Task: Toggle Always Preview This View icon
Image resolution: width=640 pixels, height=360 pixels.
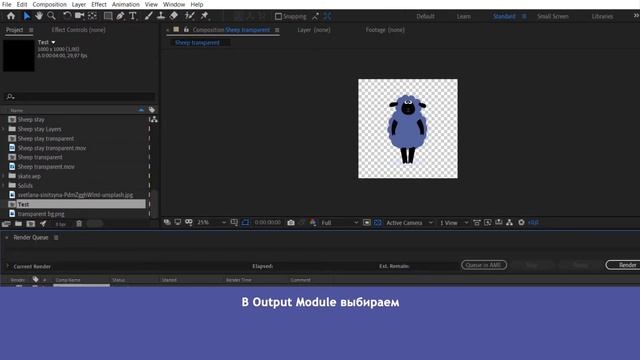Action: tap(167, 222)
